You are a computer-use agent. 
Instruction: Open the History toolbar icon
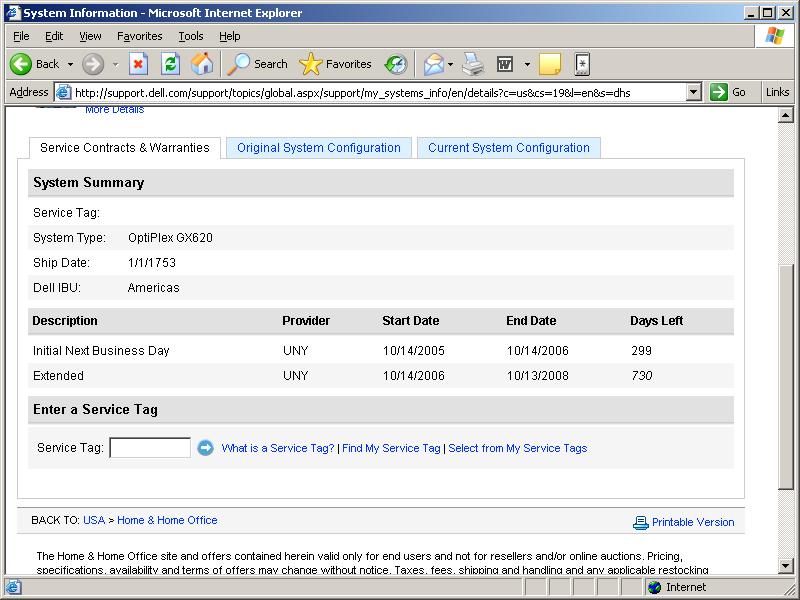coord(396,64)
